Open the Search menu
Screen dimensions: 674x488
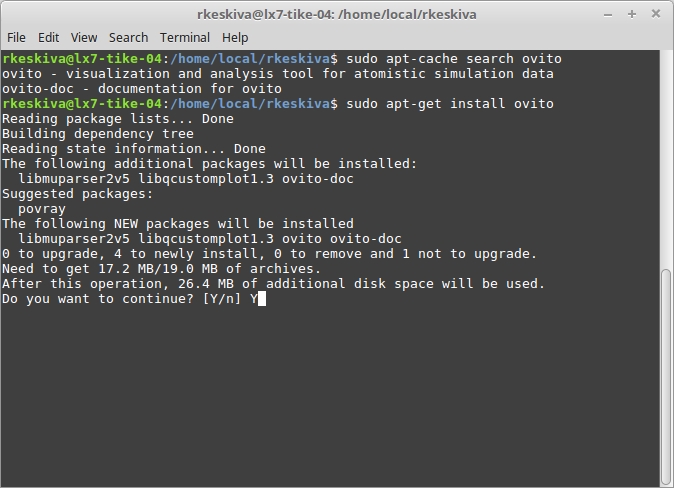(129, 38)
